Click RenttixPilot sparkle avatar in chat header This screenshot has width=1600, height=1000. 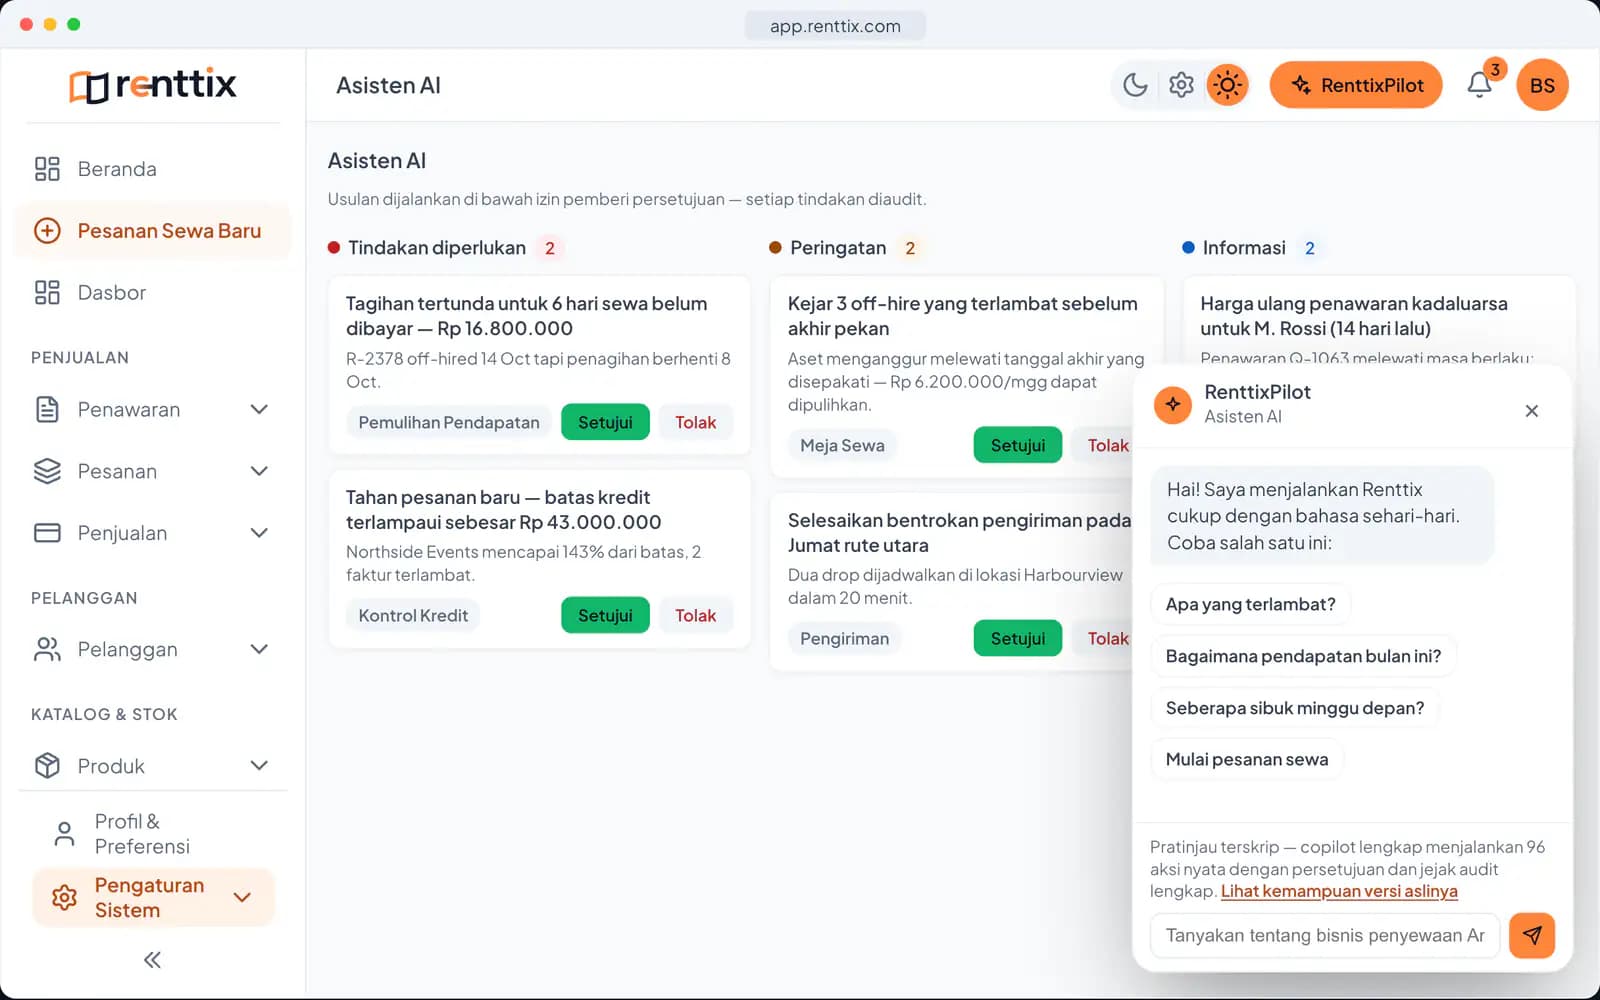click(x=1173, y=404)
